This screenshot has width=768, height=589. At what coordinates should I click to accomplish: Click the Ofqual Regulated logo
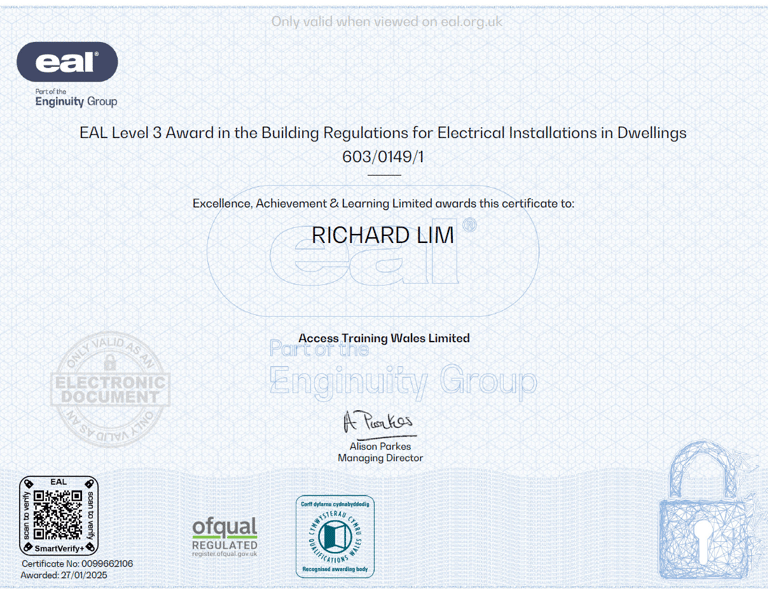click(225, 537)
